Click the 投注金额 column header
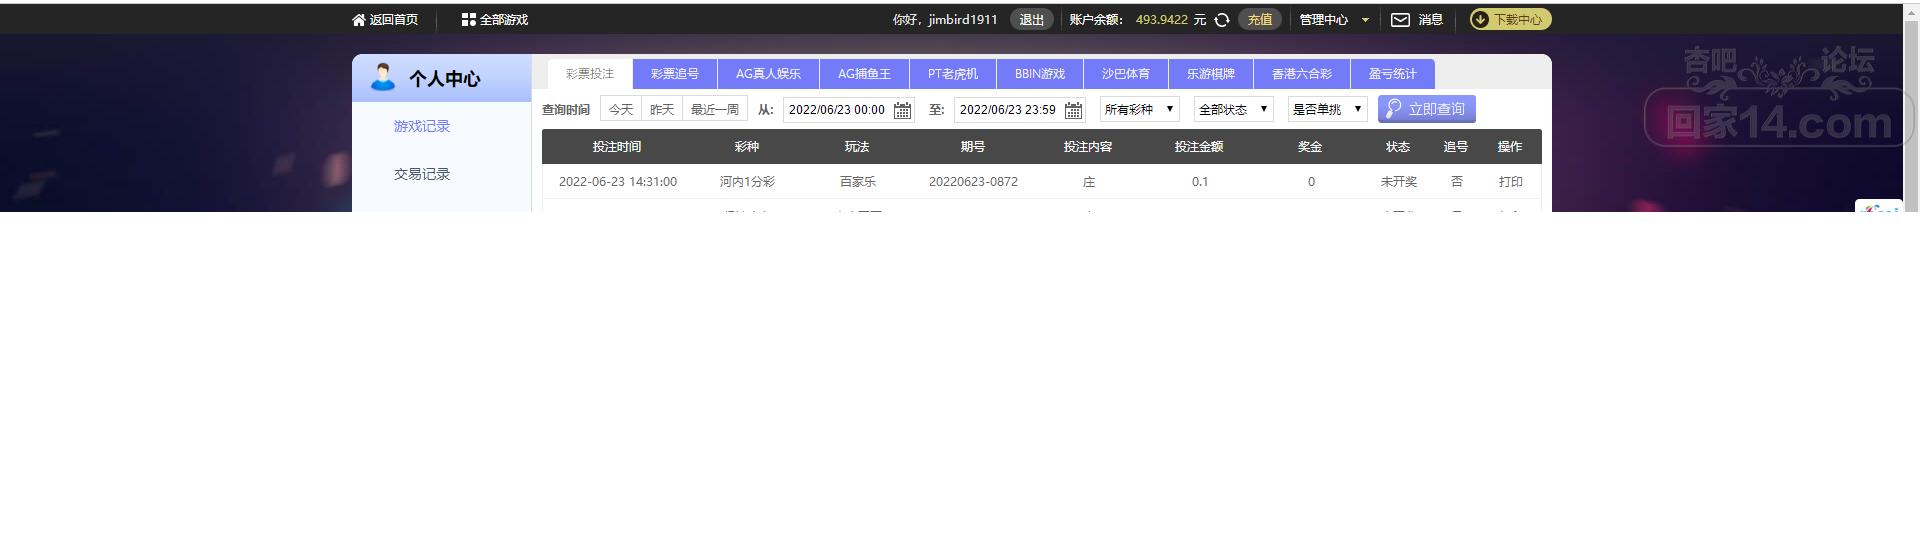 (1199, 147)
